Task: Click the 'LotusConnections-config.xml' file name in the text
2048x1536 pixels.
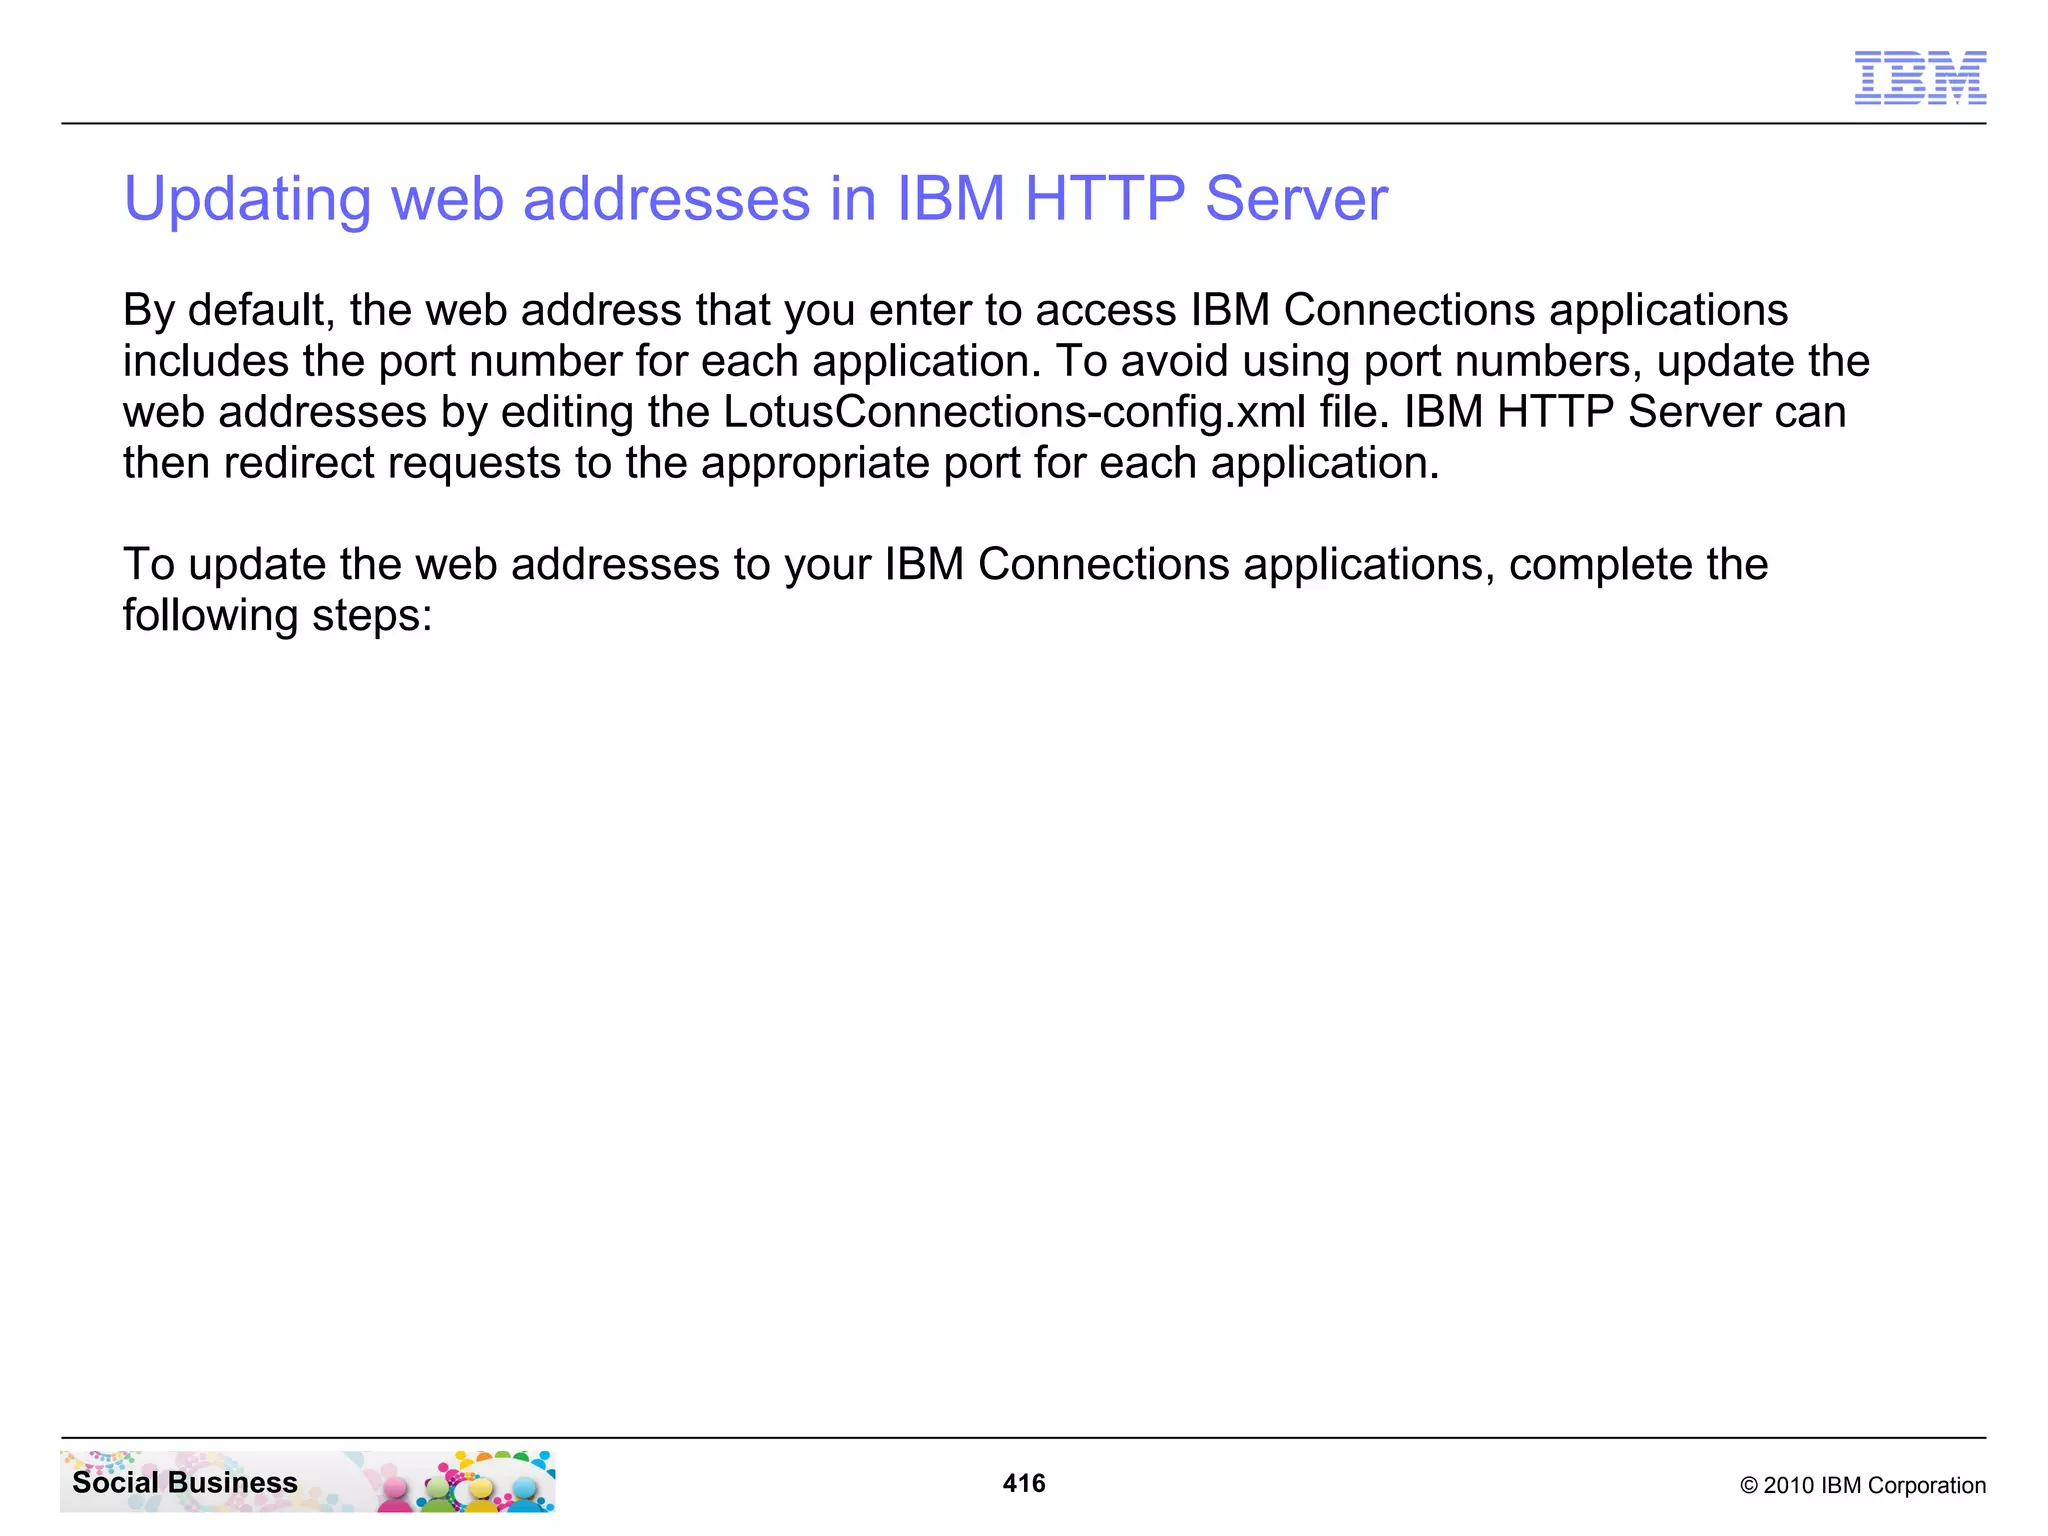Action: point(1014,413)
